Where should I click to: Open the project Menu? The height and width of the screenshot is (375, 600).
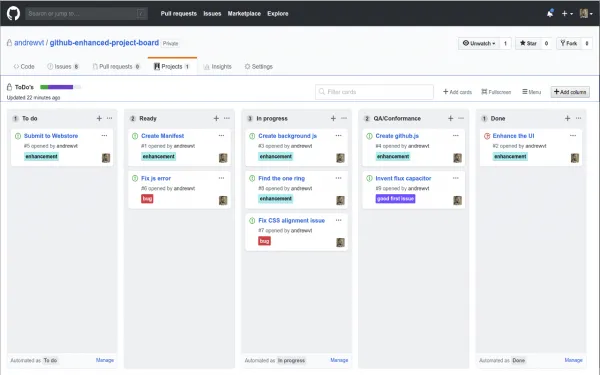point(532,92)
